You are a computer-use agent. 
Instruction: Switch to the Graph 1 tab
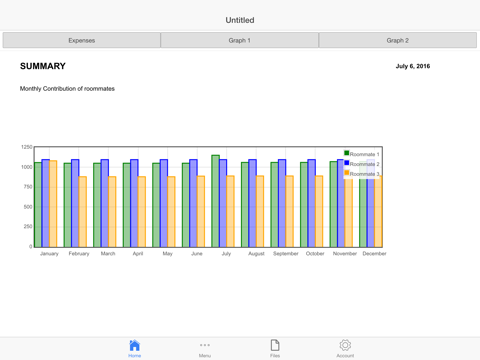pyautogui.click(x=239, y=40)
